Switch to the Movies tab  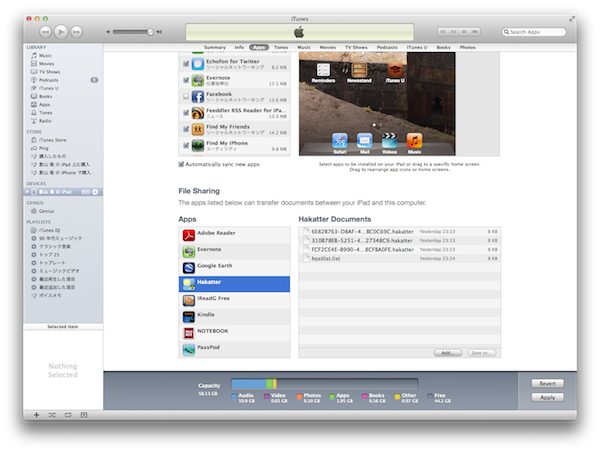tap(328, 47)
